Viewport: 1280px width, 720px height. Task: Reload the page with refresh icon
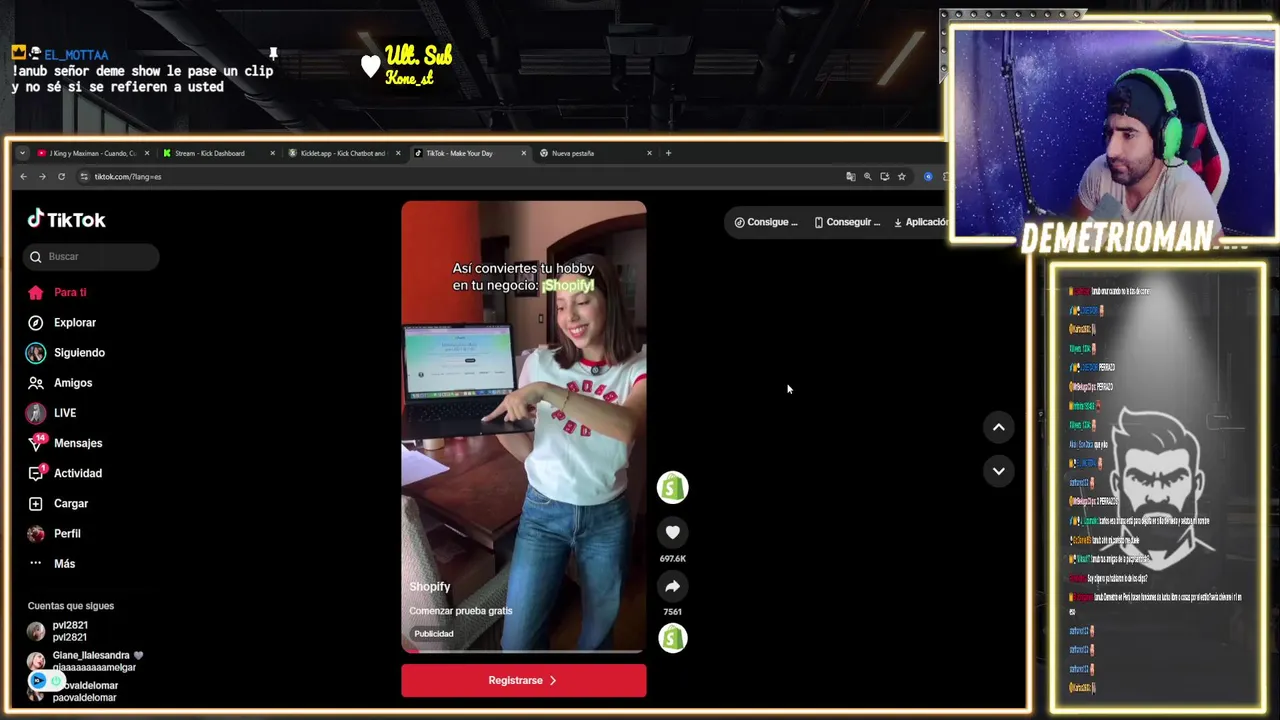pyautogui.click(x=61, y=177)
